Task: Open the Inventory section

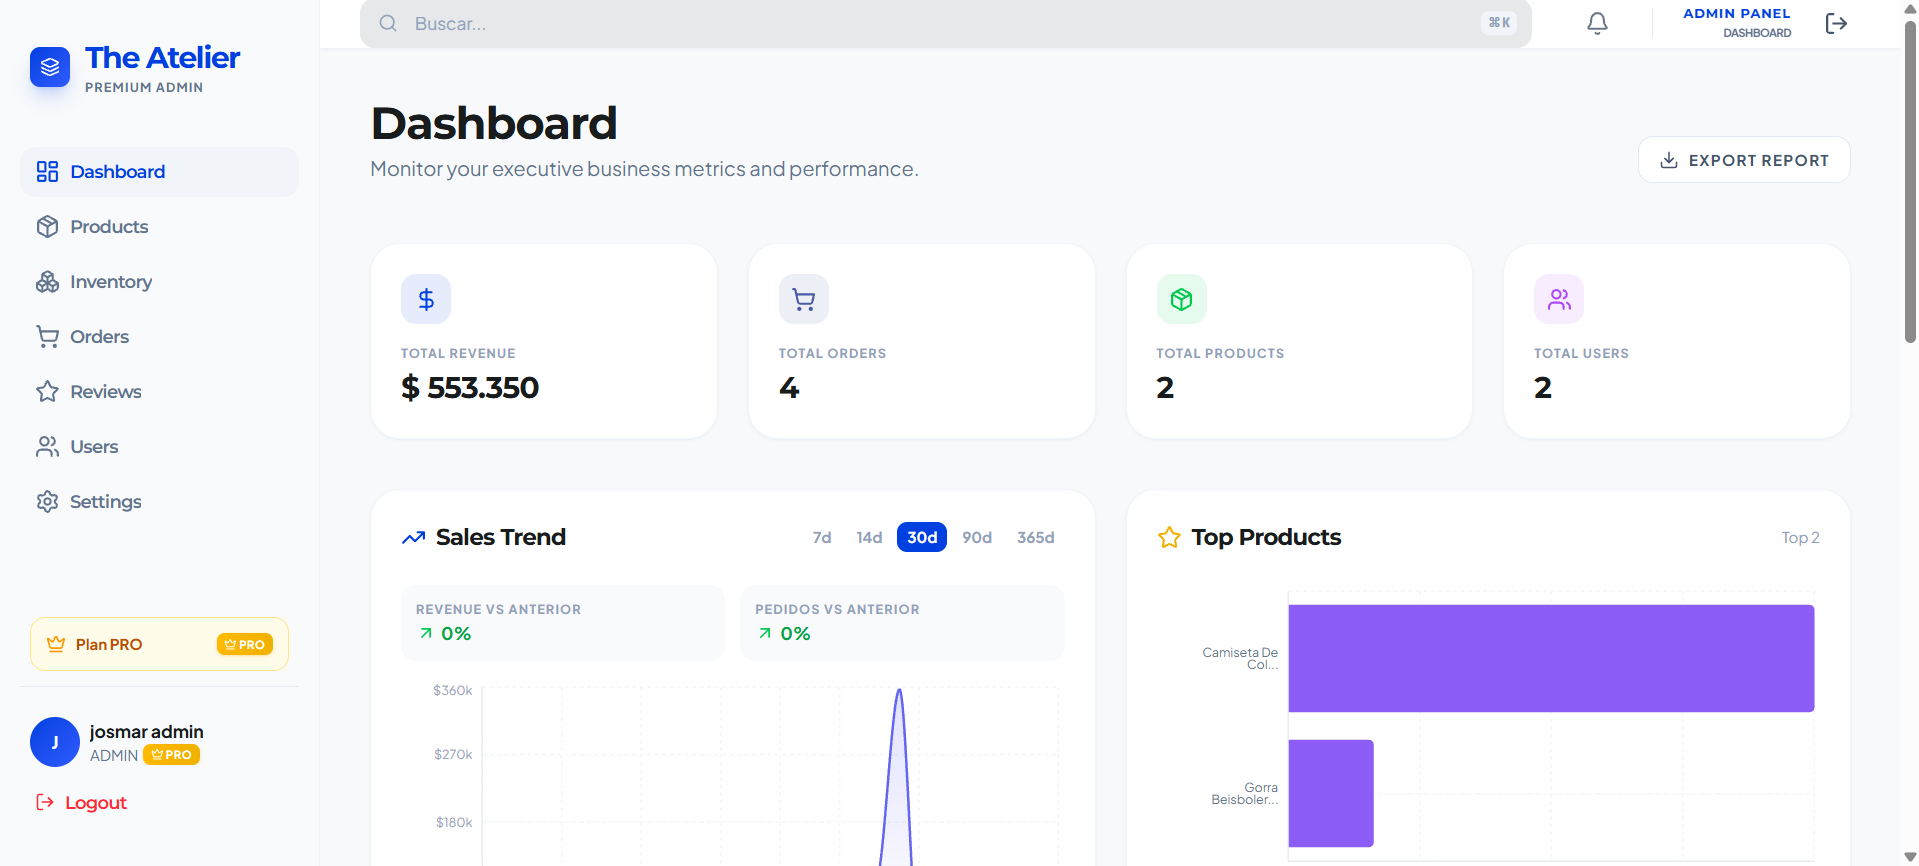Action: tap(159, 282)
